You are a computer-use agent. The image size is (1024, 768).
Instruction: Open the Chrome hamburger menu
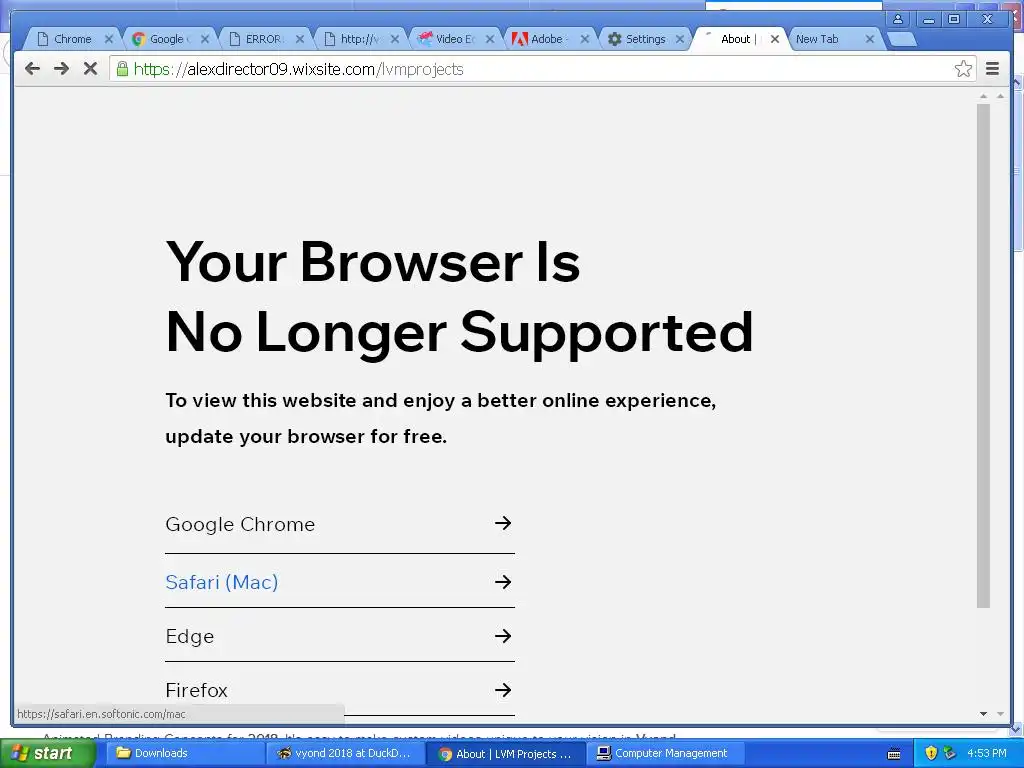click(x=993, y=69)
